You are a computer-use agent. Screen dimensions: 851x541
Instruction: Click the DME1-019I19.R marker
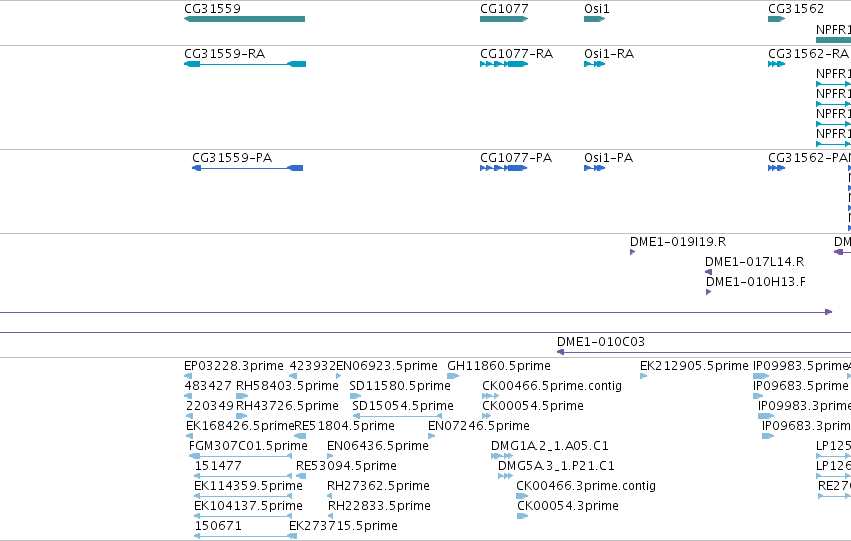click(632, 252)
